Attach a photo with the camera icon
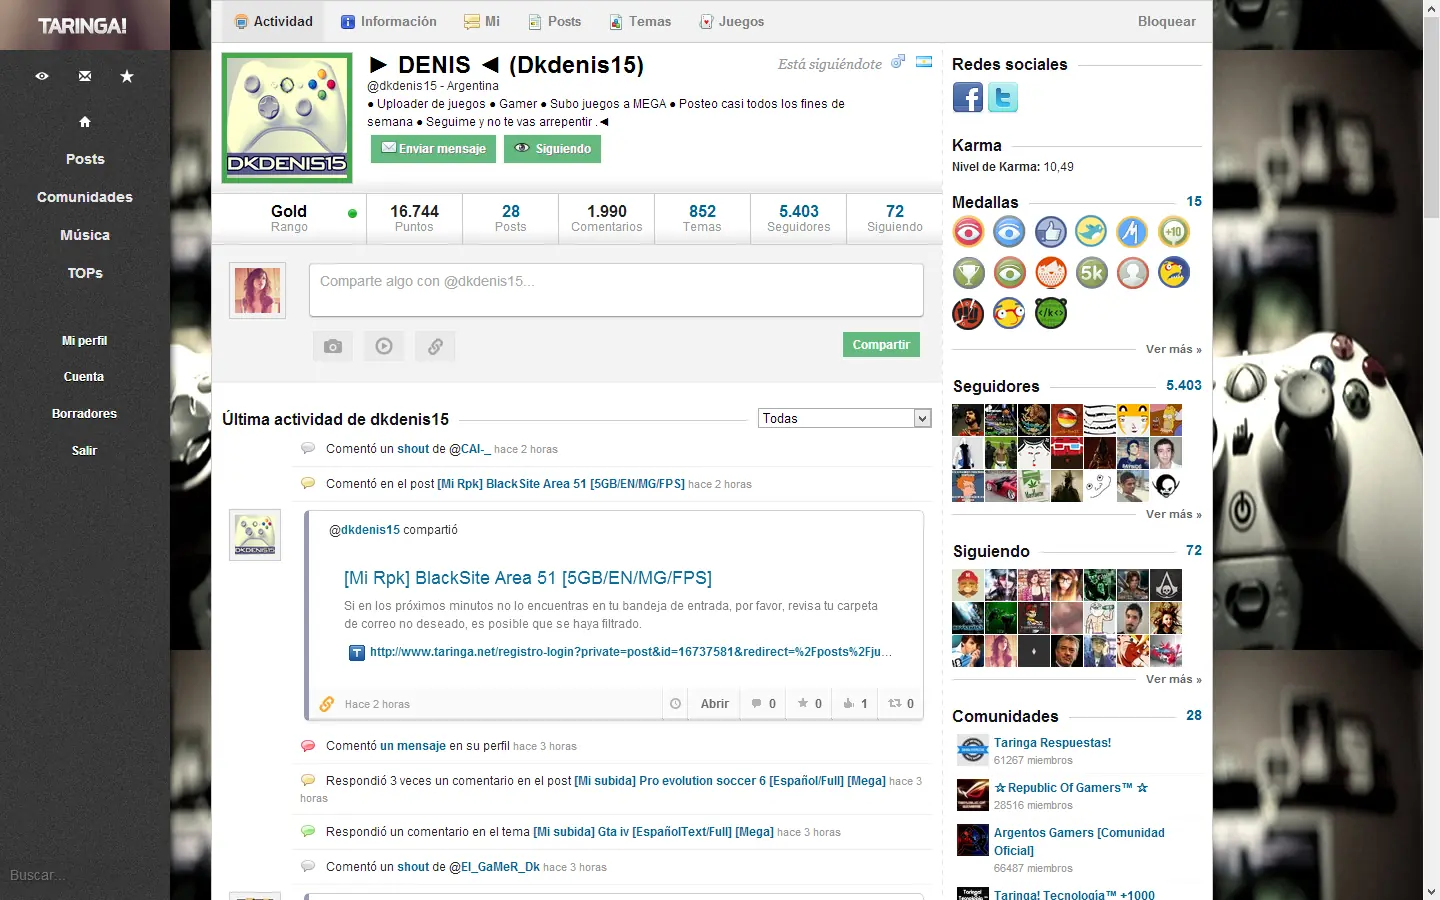Screen dimensions: 1440x900 (333, 346)
